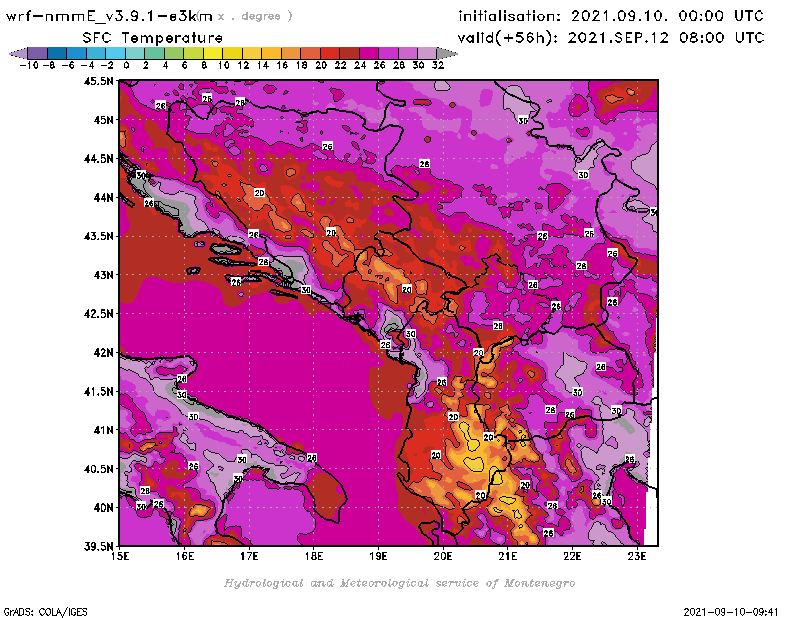This screenshot has width=800, height=618.
Task: Click the 'GrADS: COLA/IGES' credit
Action: pos(45,612)
